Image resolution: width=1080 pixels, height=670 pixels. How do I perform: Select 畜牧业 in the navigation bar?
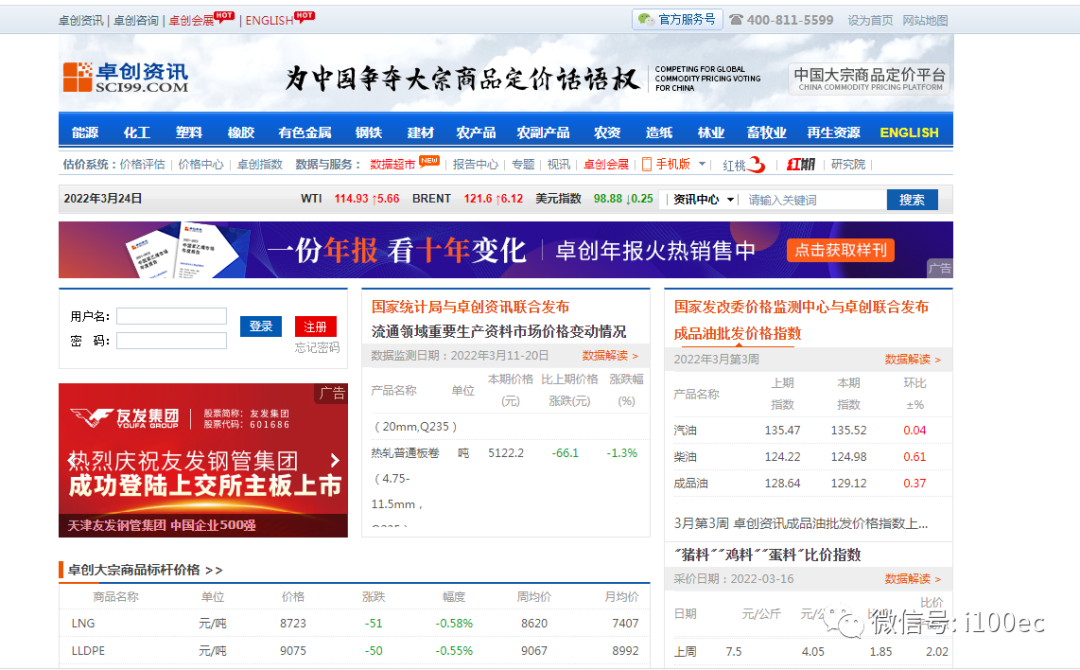pyautogui.click(x=767, y=132)
